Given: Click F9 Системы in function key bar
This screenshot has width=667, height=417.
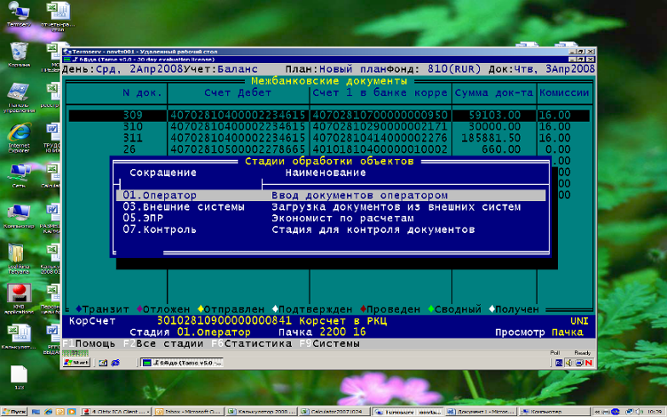Looking at the screenshot, I should click(330, 343).
